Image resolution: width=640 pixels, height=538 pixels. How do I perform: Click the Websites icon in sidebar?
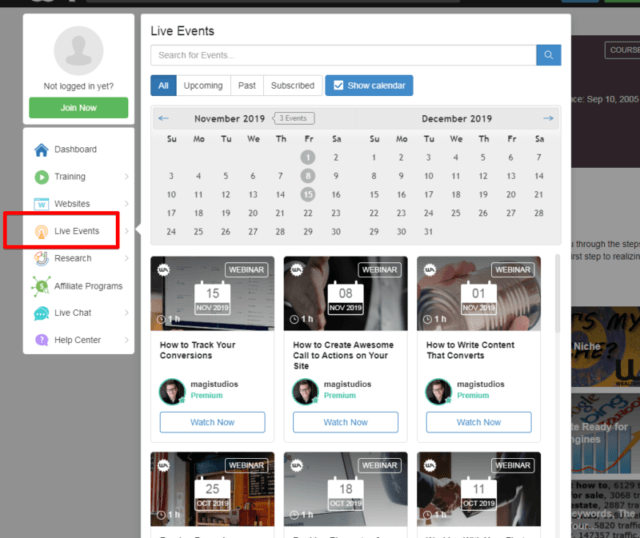click(41, 204)
